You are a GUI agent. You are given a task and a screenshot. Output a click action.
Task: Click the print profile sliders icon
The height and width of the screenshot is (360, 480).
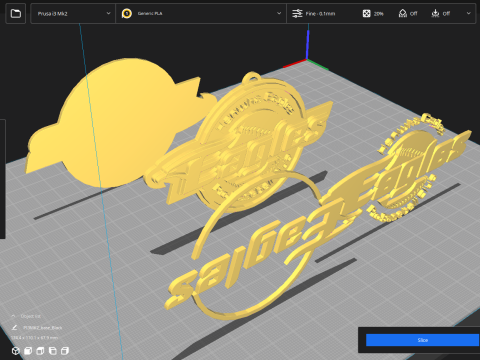tap(297, 14)
